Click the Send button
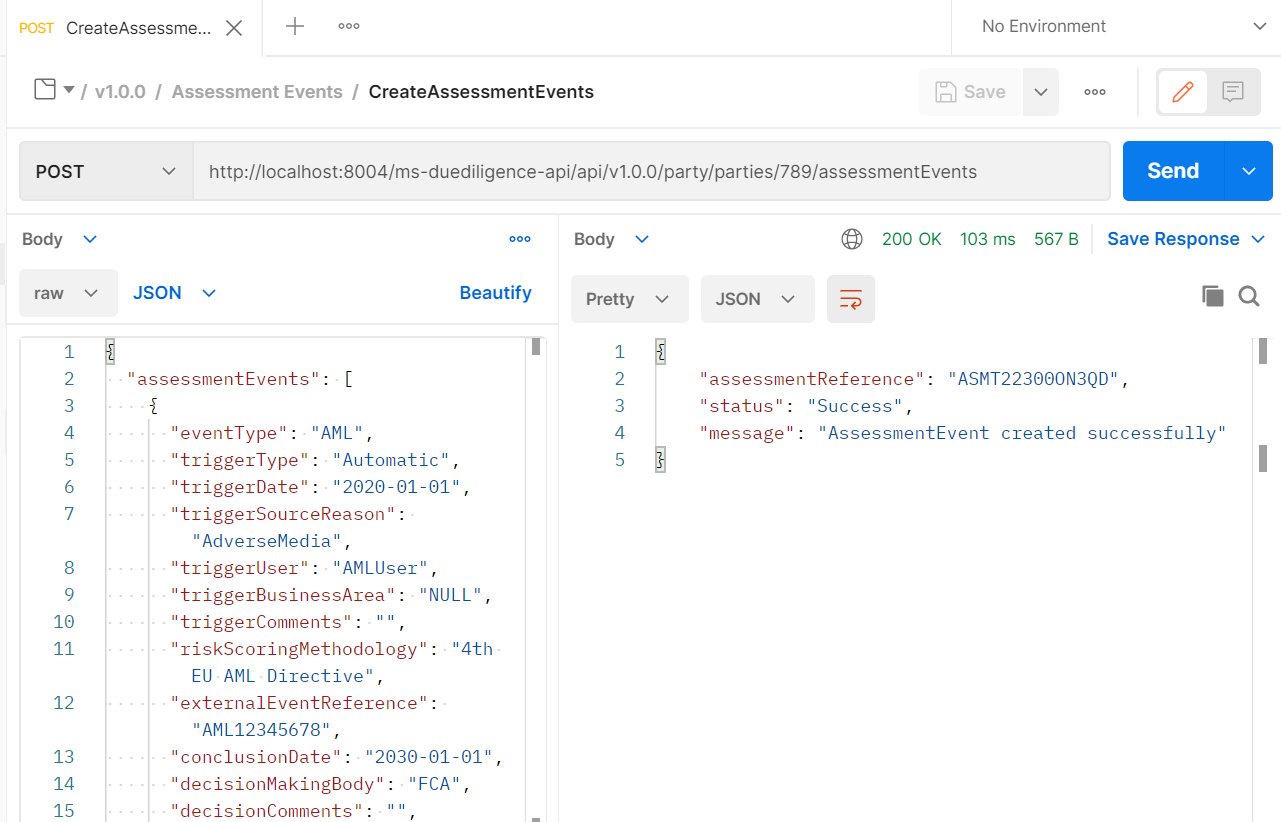 click(1173, 171)
